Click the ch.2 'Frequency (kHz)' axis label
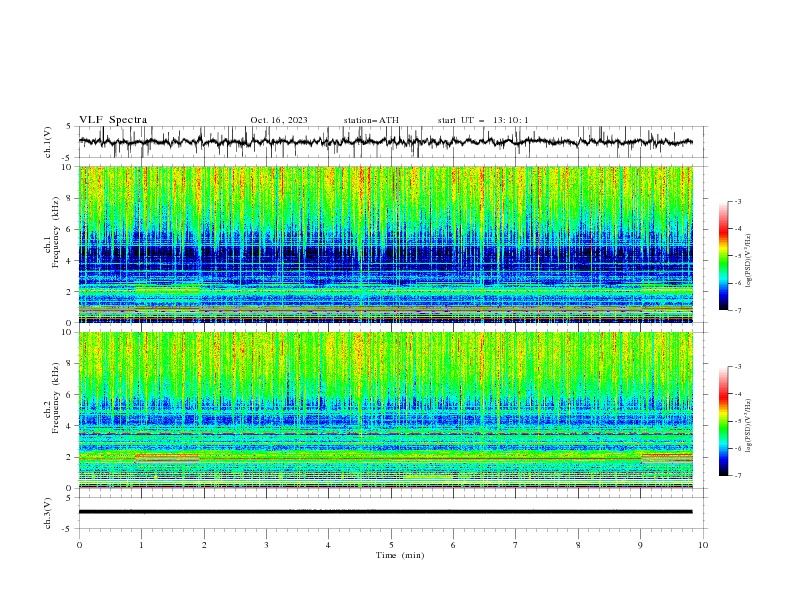This screenshot has width=792, height=612. (x=56, y=397)
